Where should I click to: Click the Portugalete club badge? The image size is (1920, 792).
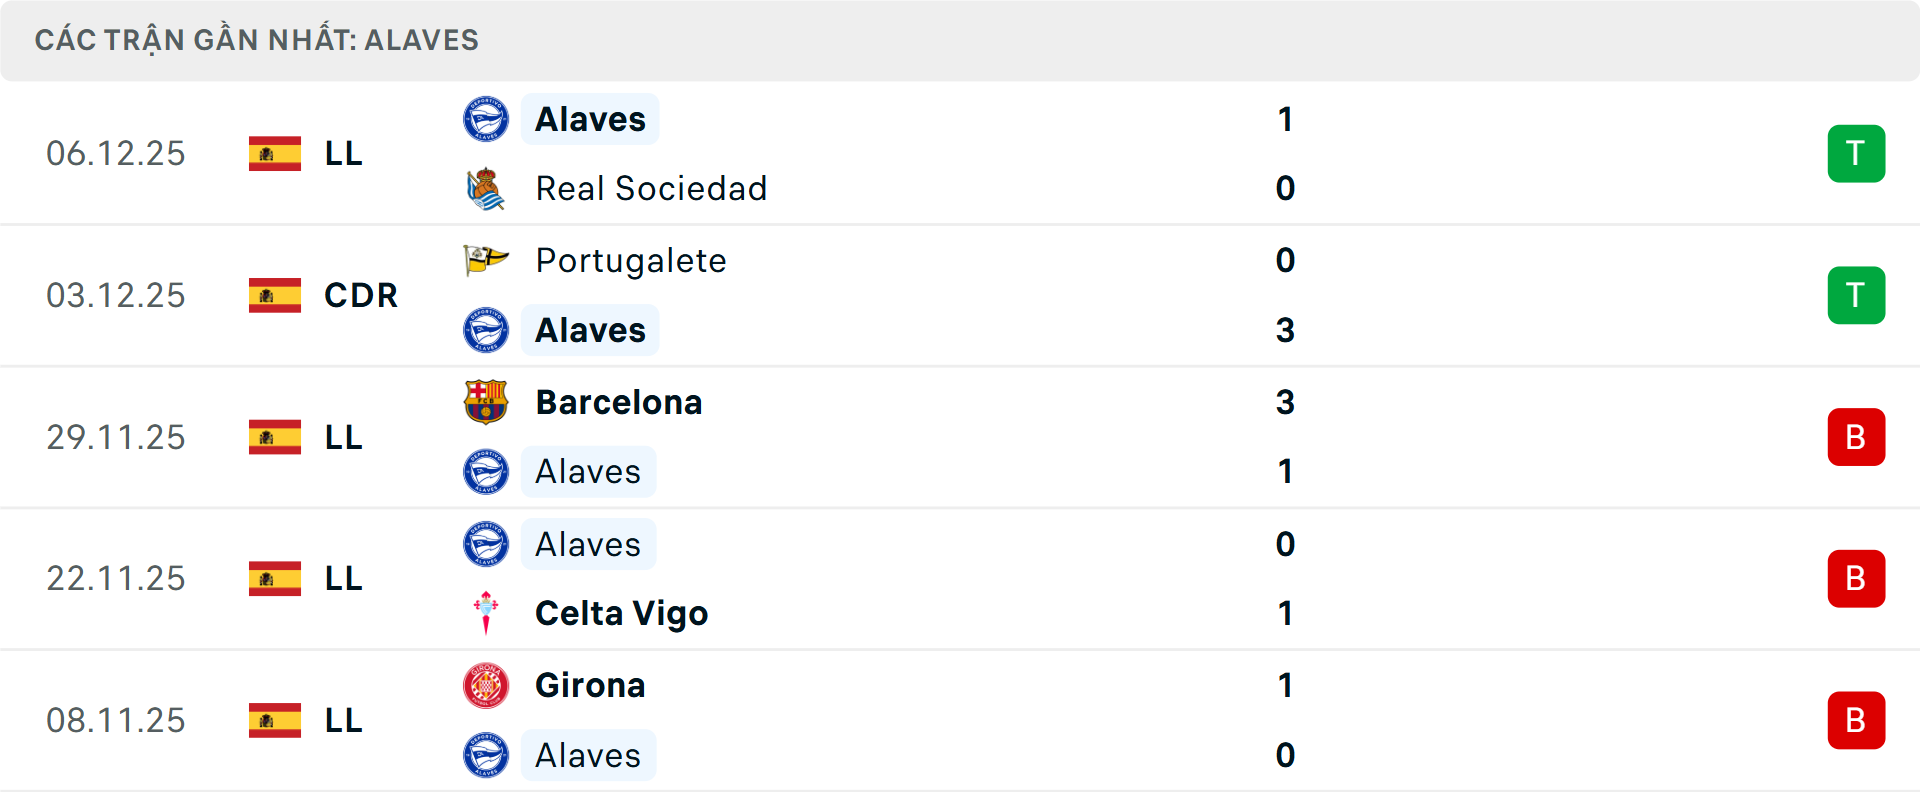(486, 259)
